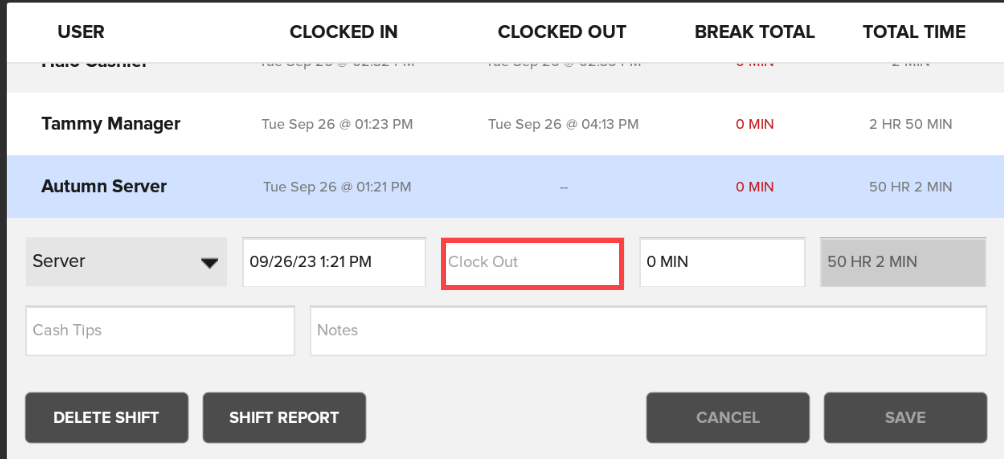Click the Cash Tips input field
The height and width of the screenshot is (459, 1004).
point(160,331)
